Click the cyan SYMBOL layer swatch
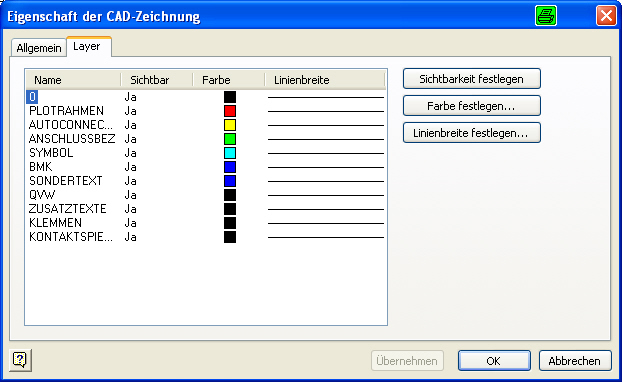Screen dimensions: 622x382 (x=230, y=153)
